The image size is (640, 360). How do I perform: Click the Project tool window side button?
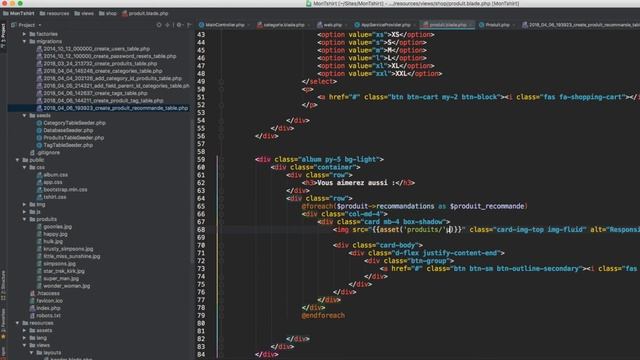tap(3, 36)
